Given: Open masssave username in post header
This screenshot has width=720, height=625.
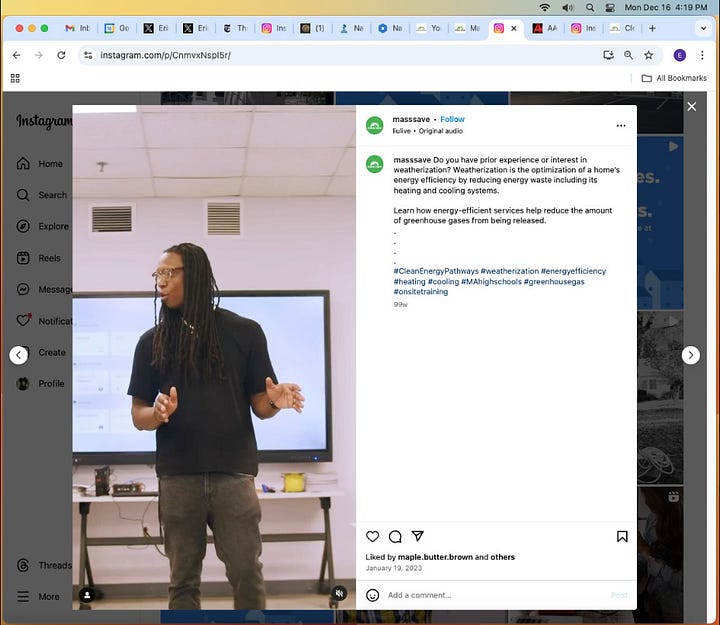Looking at the screenshot, I should pyautogui.click(x=411, y=119).
